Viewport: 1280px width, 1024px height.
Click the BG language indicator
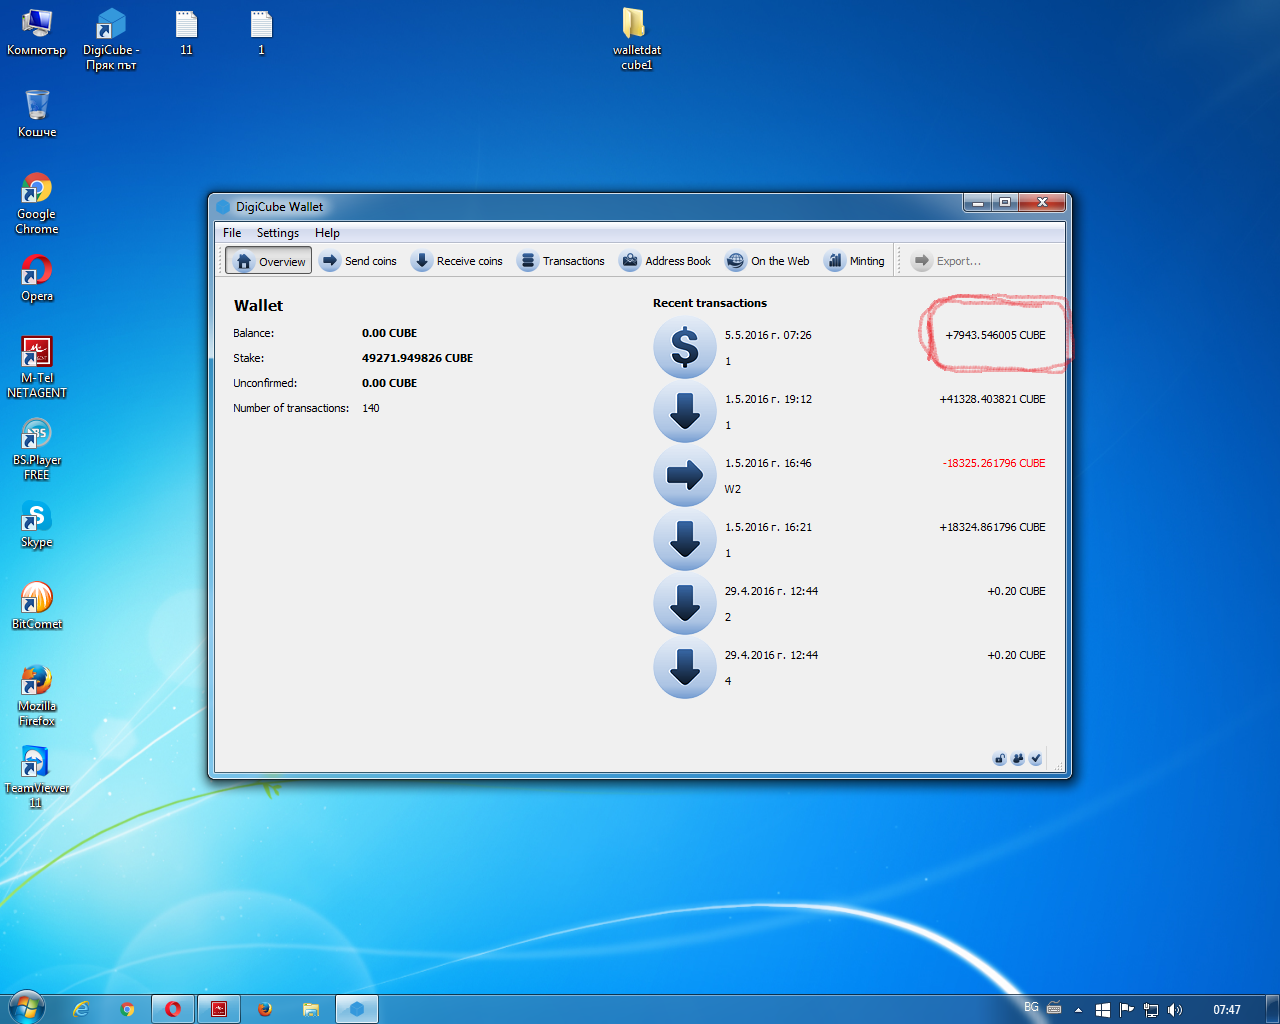tap(1031, 1007)
